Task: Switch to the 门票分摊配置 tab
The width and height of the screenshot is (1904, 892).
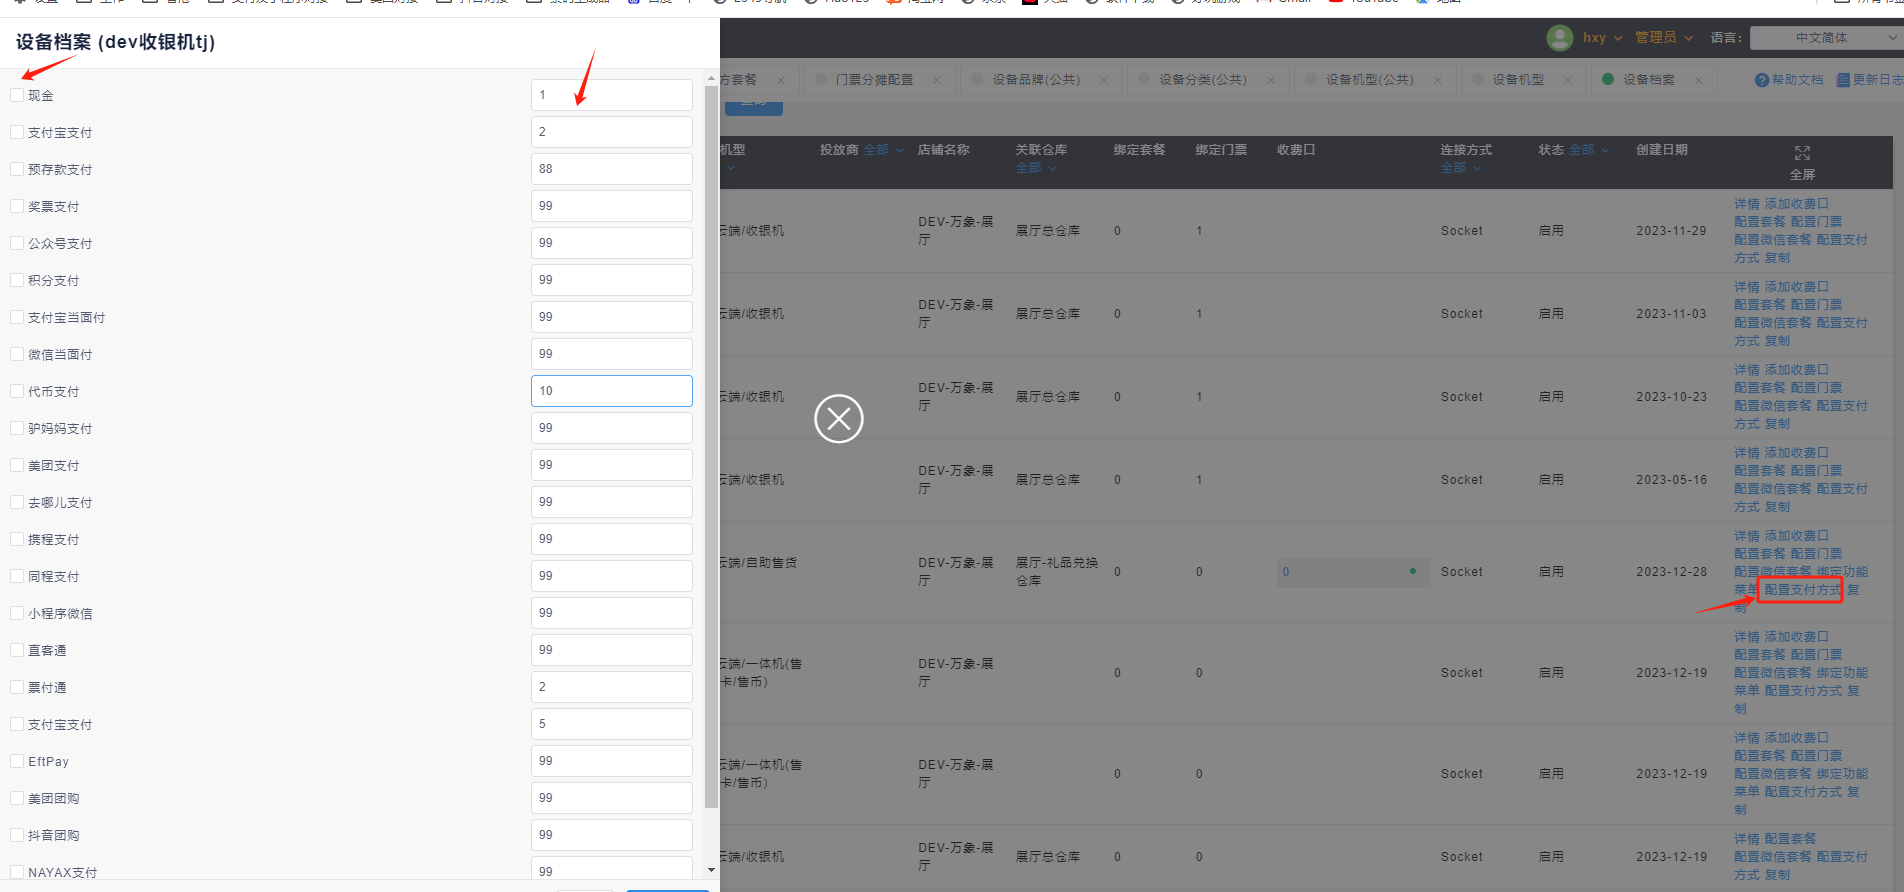Action: point(874,80)
